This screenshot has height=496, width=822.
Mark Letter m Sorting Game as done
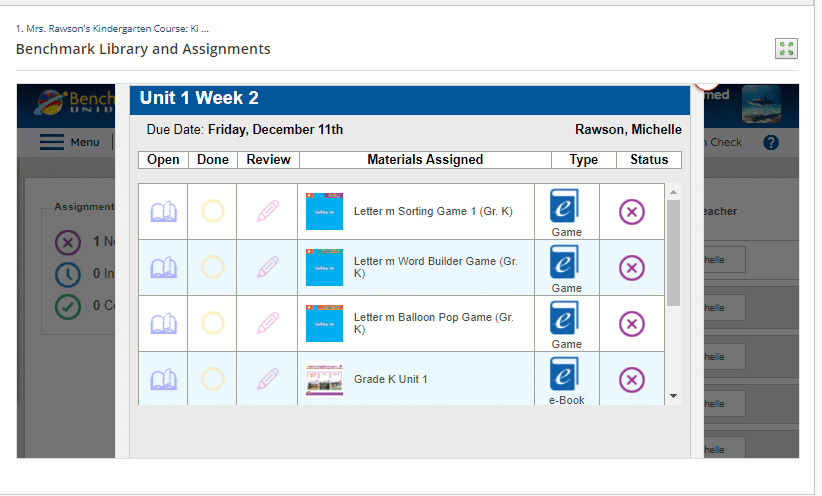point(212,212)
